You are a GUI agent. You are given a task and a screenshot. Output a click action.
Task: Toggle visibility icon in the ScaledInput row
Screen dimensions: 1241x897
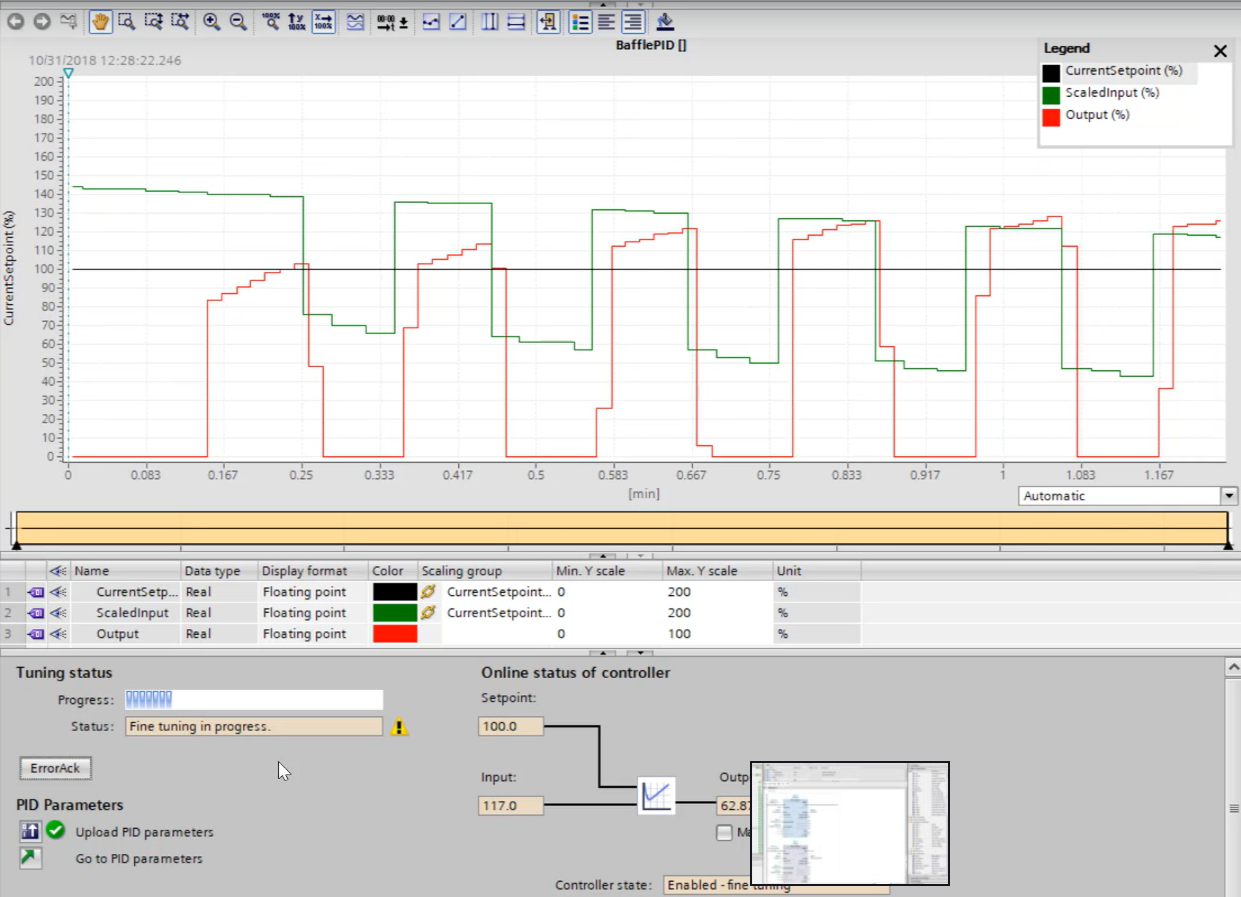tap(58, 613)
